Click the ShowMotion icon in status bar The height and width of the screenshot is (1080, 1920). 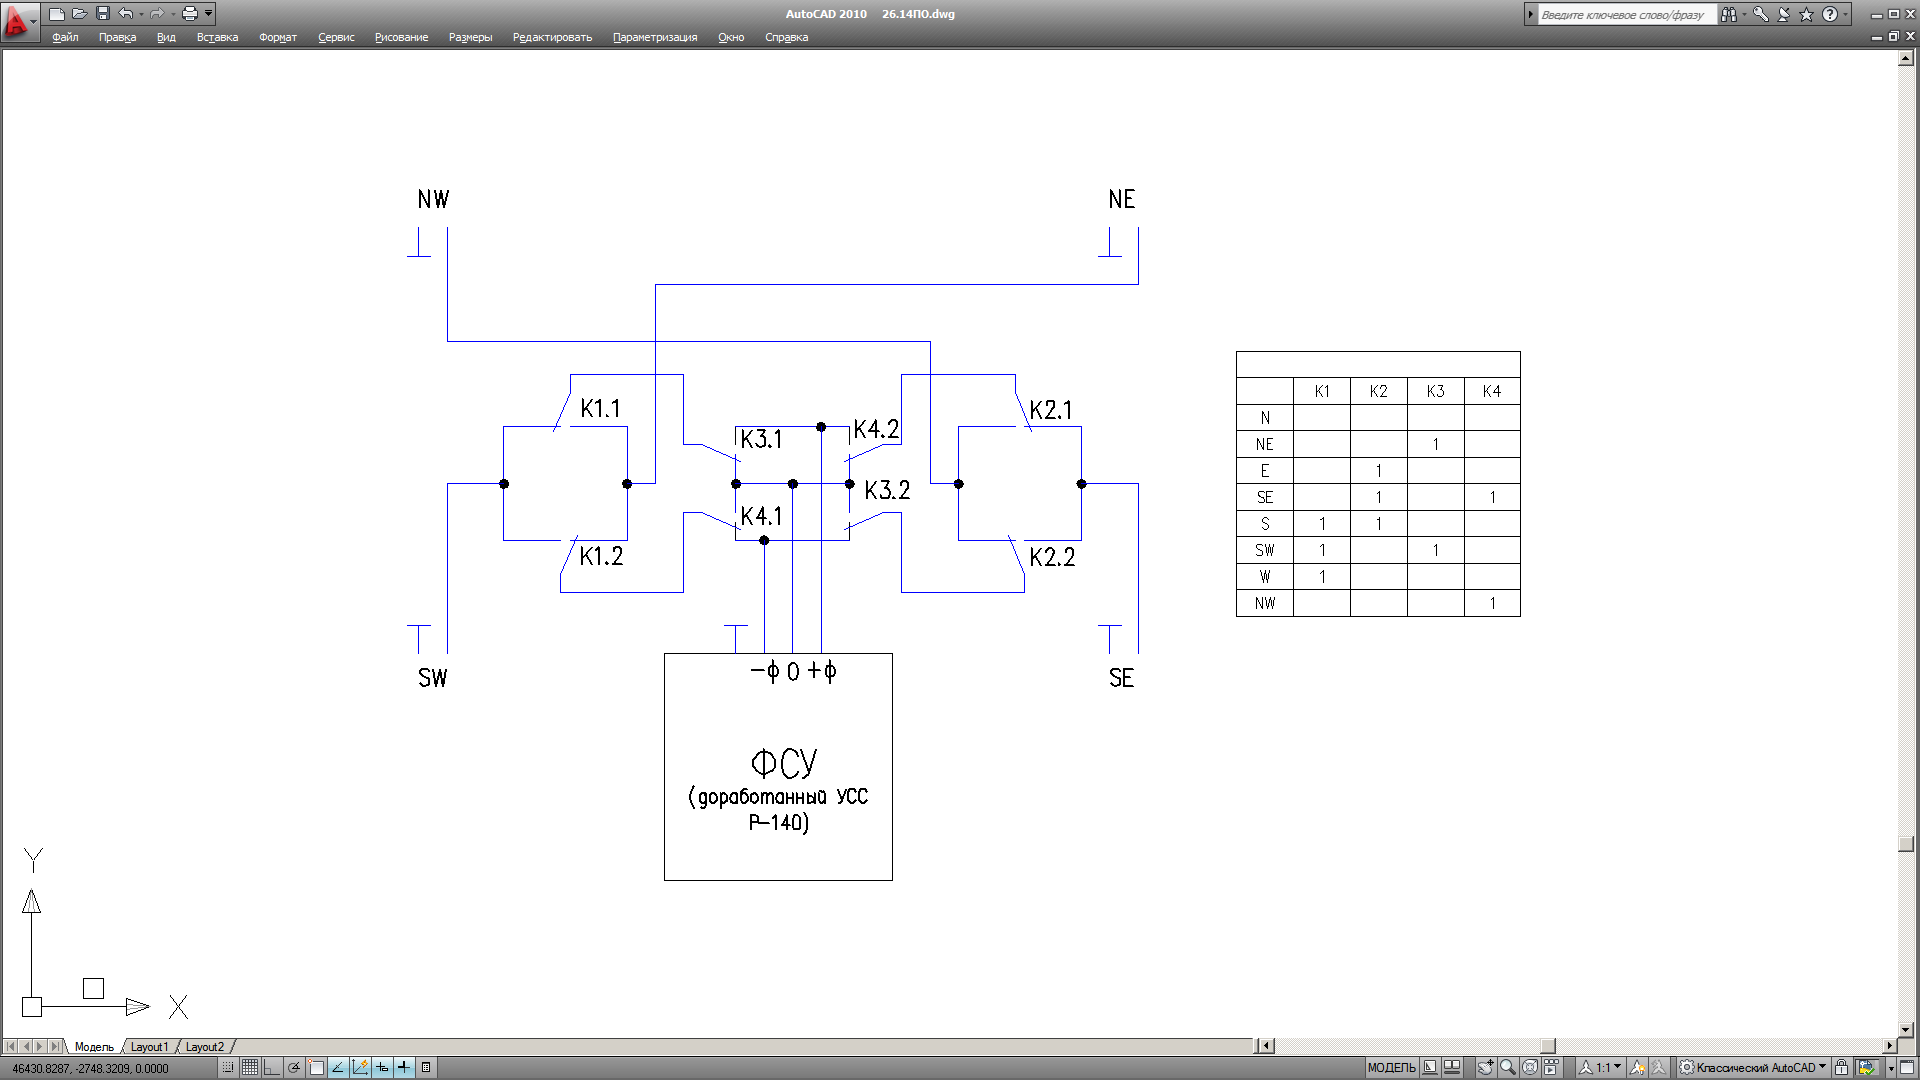1551,1067
